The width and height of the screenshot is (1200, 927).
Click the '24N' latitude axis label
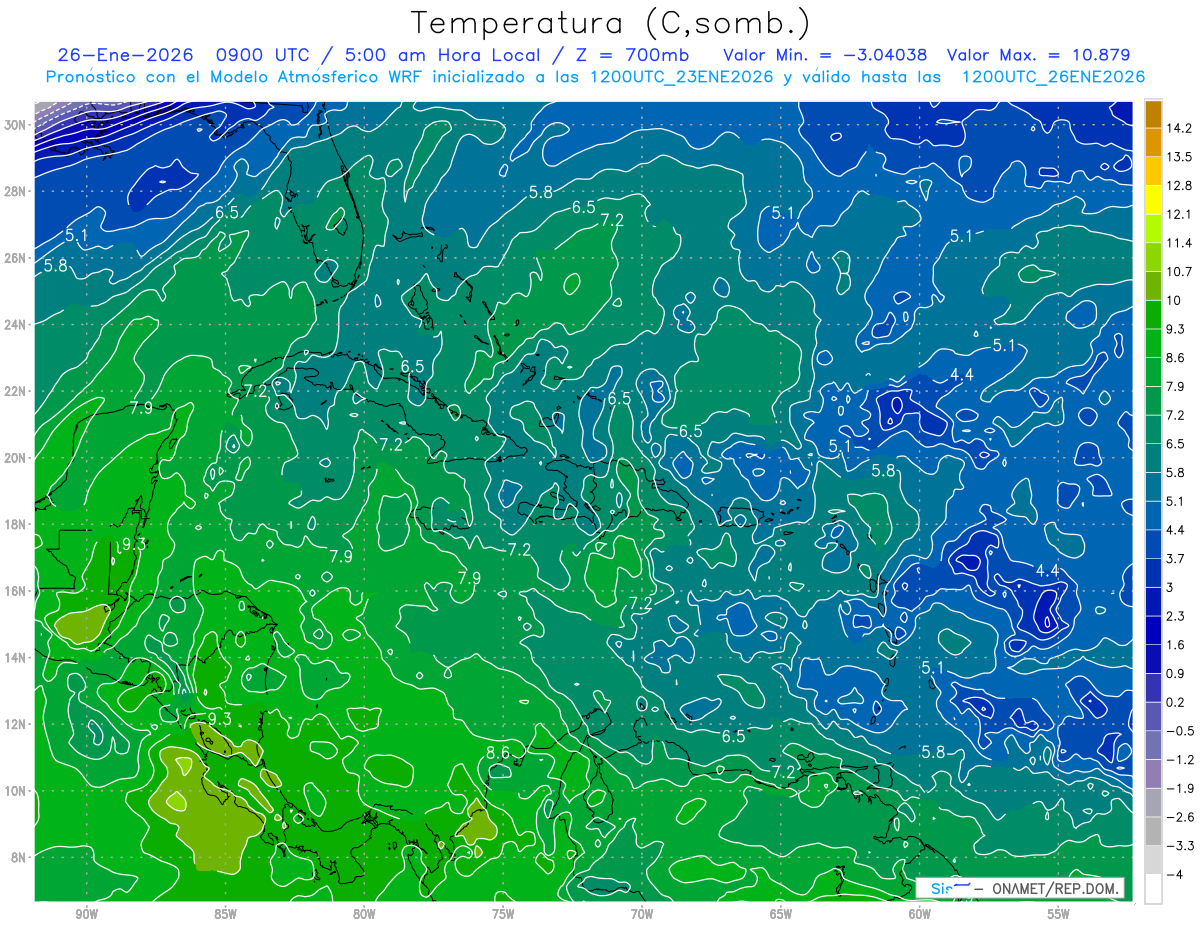[15, 324]
